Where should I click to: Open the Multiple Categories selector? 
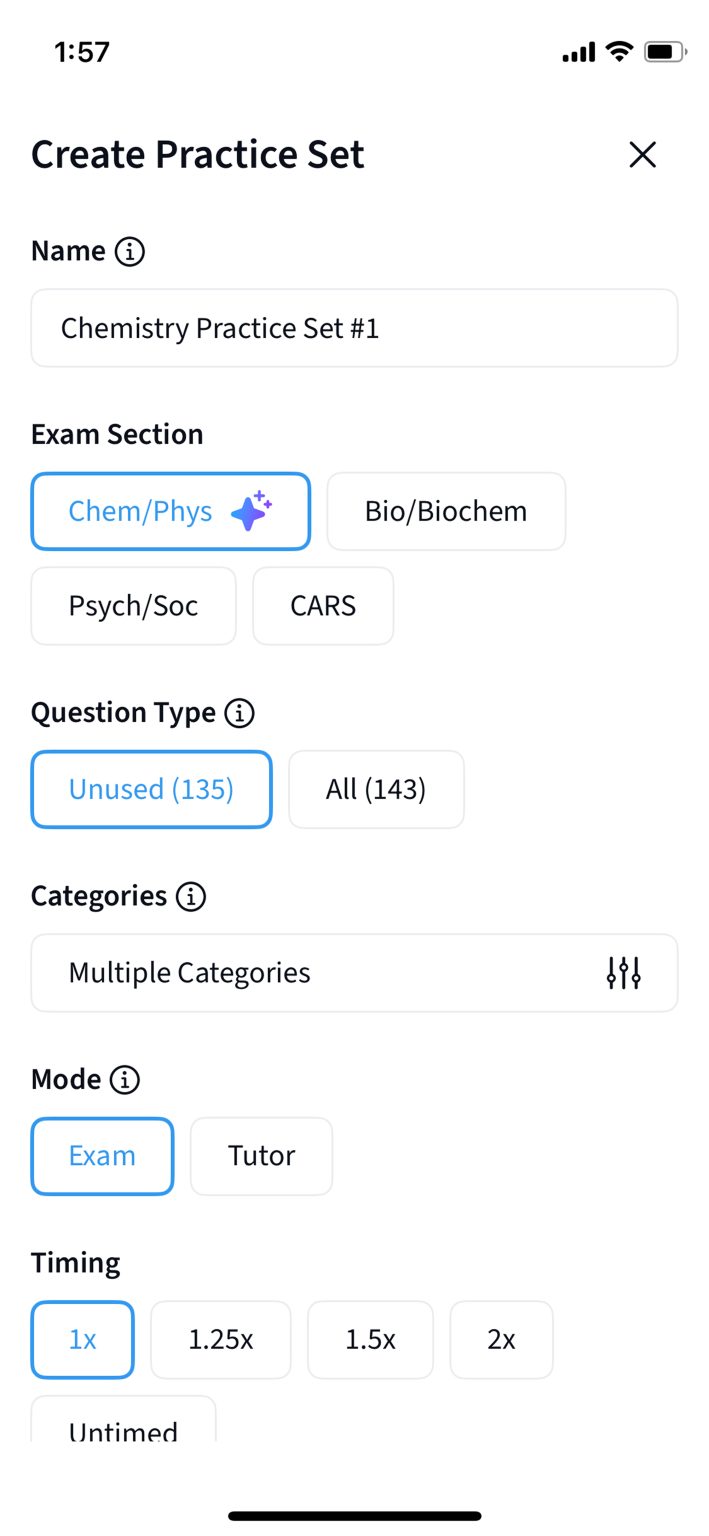[x=354, y=972]
